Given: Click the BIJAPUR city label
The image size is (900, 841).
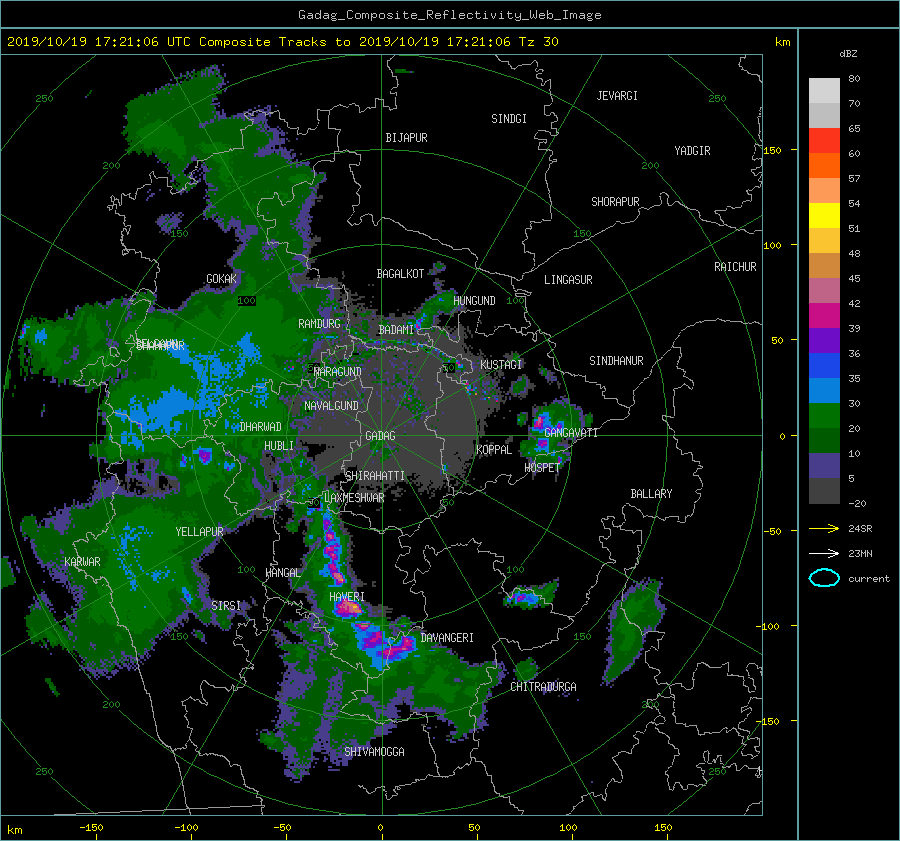Looking at the screenshot, I should pyautogui.click(x=406, y=138).
